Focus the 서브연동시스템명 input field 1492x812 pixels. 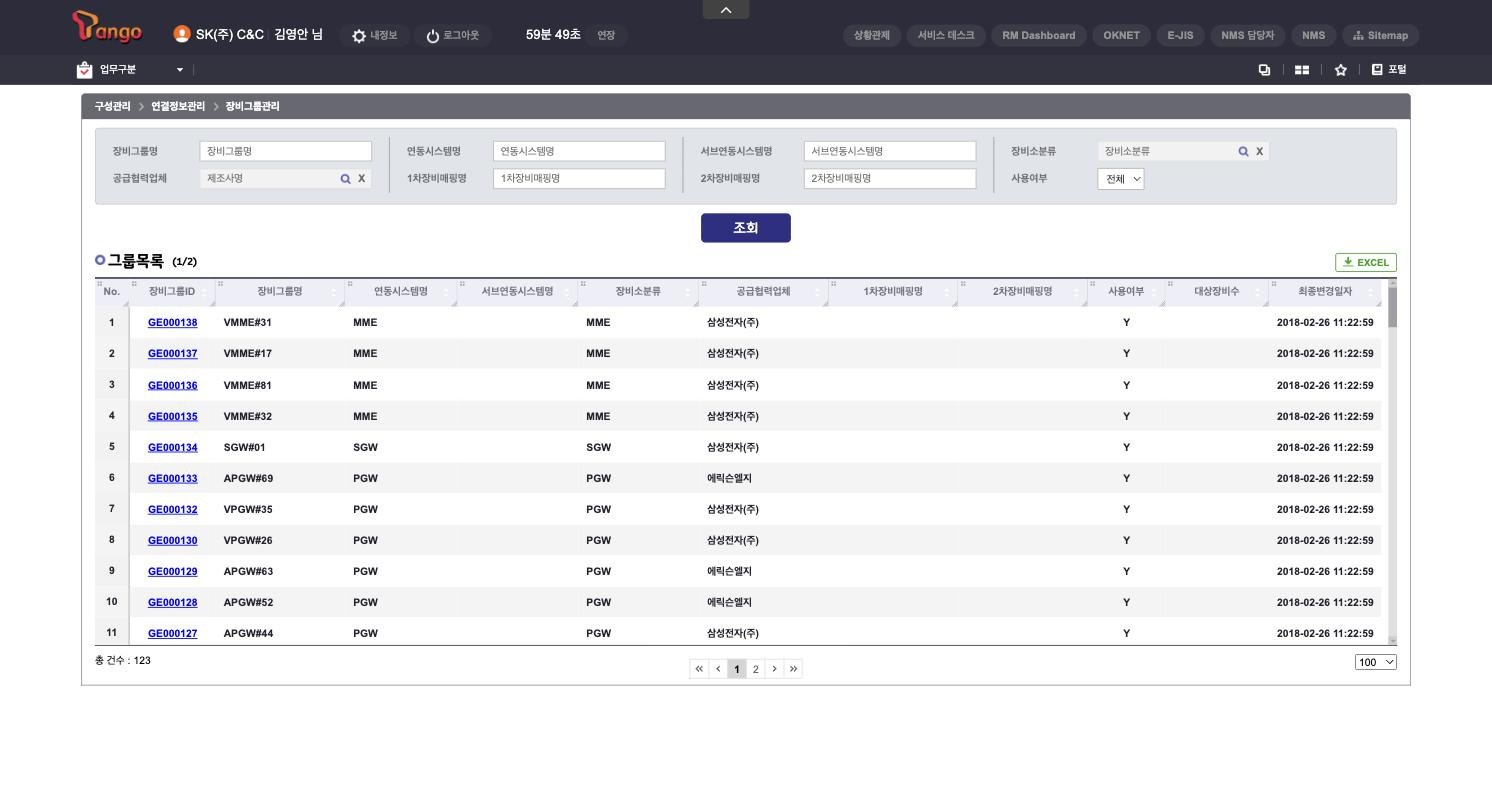pyautogui.click(x=890, y=151)
